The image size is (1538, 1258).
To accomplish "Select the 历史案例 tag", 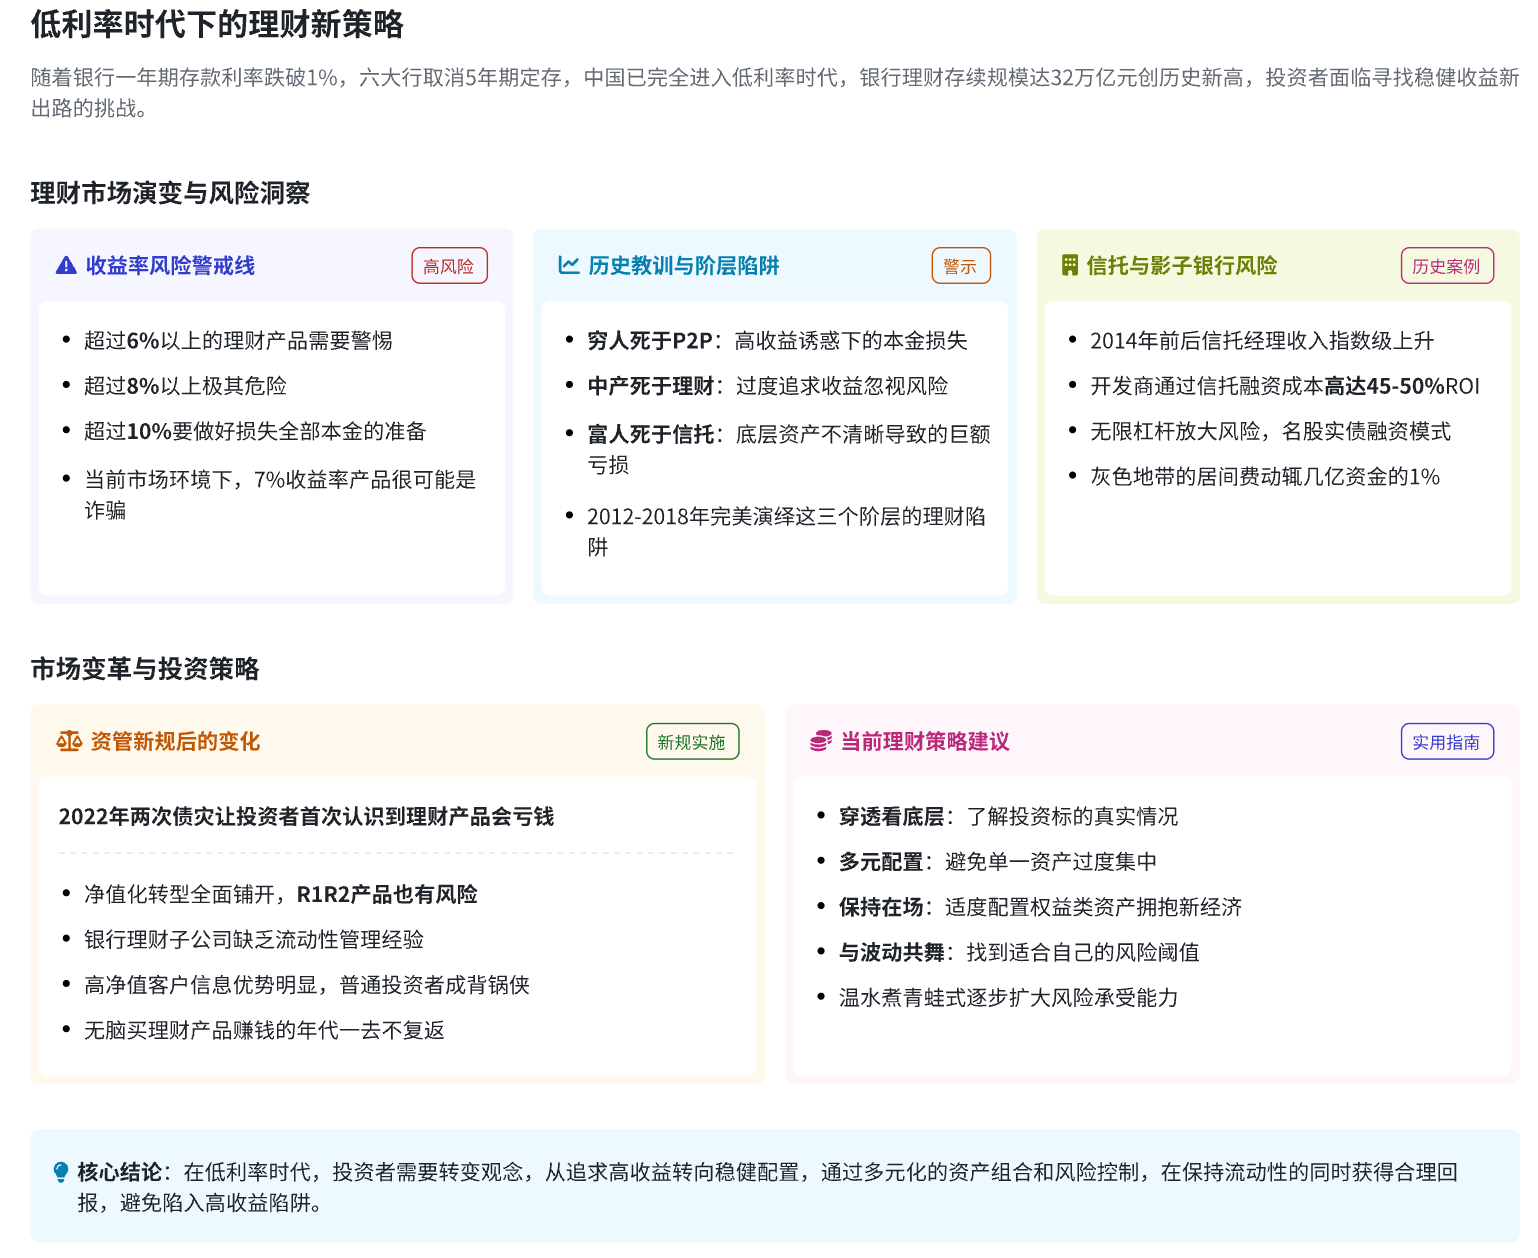I will click(x=1446, y=266).
